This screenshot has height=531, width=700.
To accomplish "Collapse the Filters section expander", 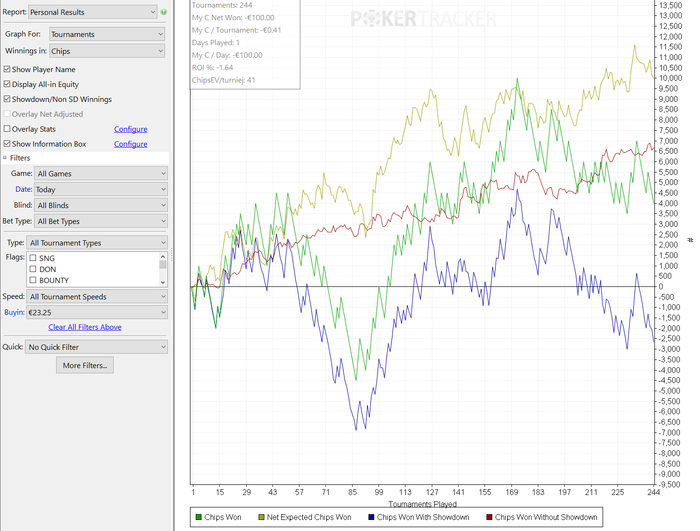I will click(5, 158).
